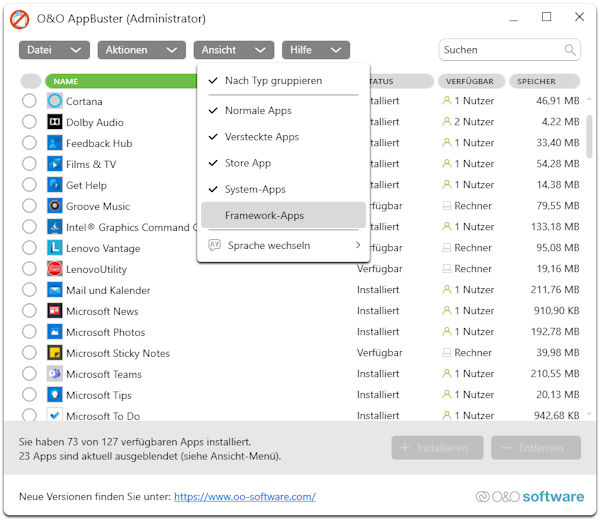The width and height of the screenshot is (600, 519).
Task: Uncheck Versteckte Apps in Ansicht menu
Action: (283, 137)
